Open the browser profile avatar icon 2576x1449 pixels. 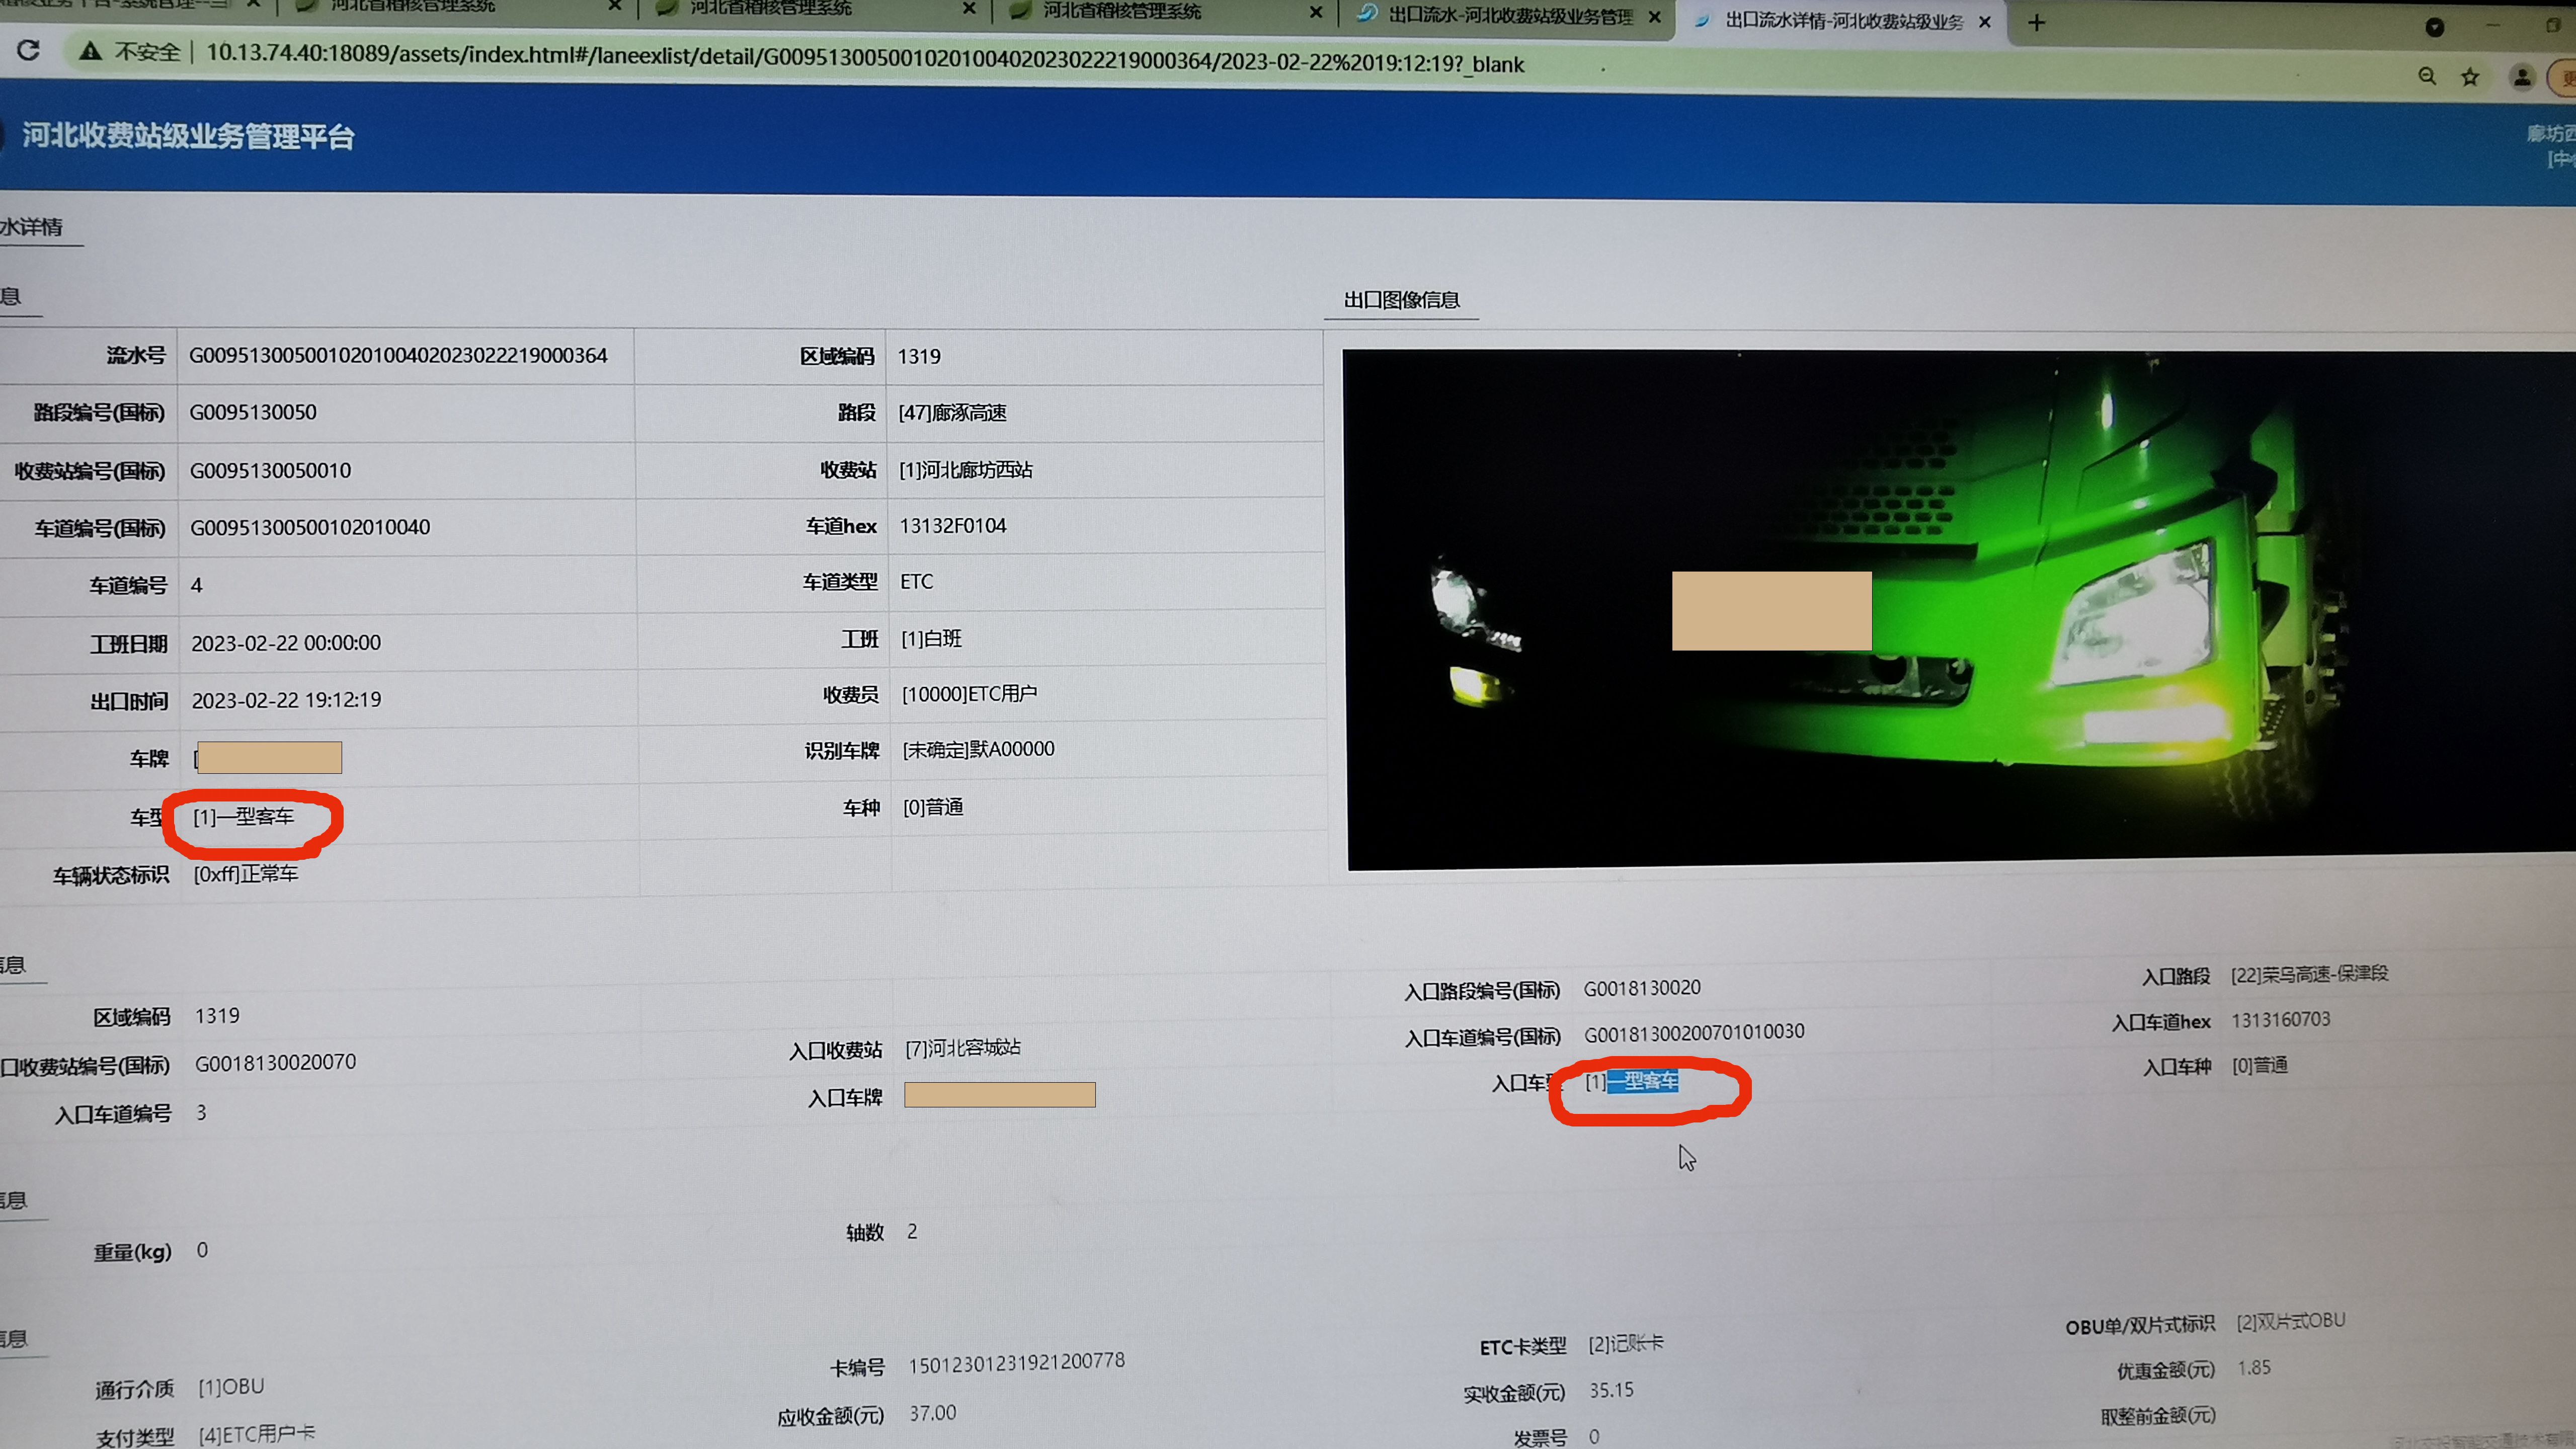point(2522,77)
